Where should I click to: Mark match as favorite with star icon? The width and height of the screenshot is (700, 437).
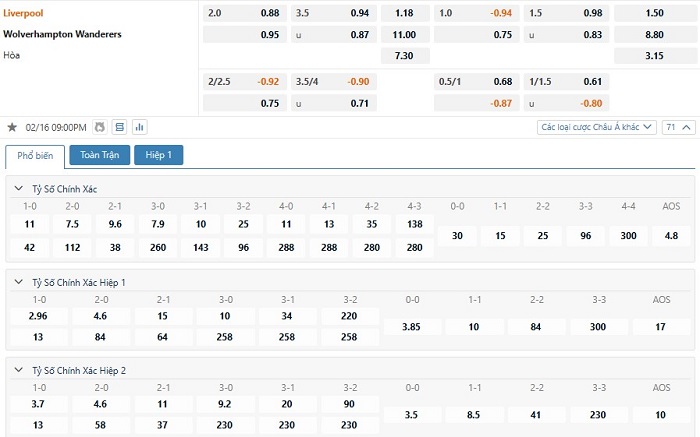12,128
